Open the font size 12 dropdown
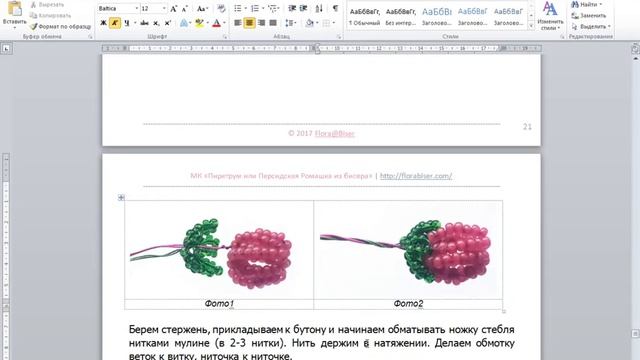The height and width of the screenshot is (360, 640). [x=164, y=9]
